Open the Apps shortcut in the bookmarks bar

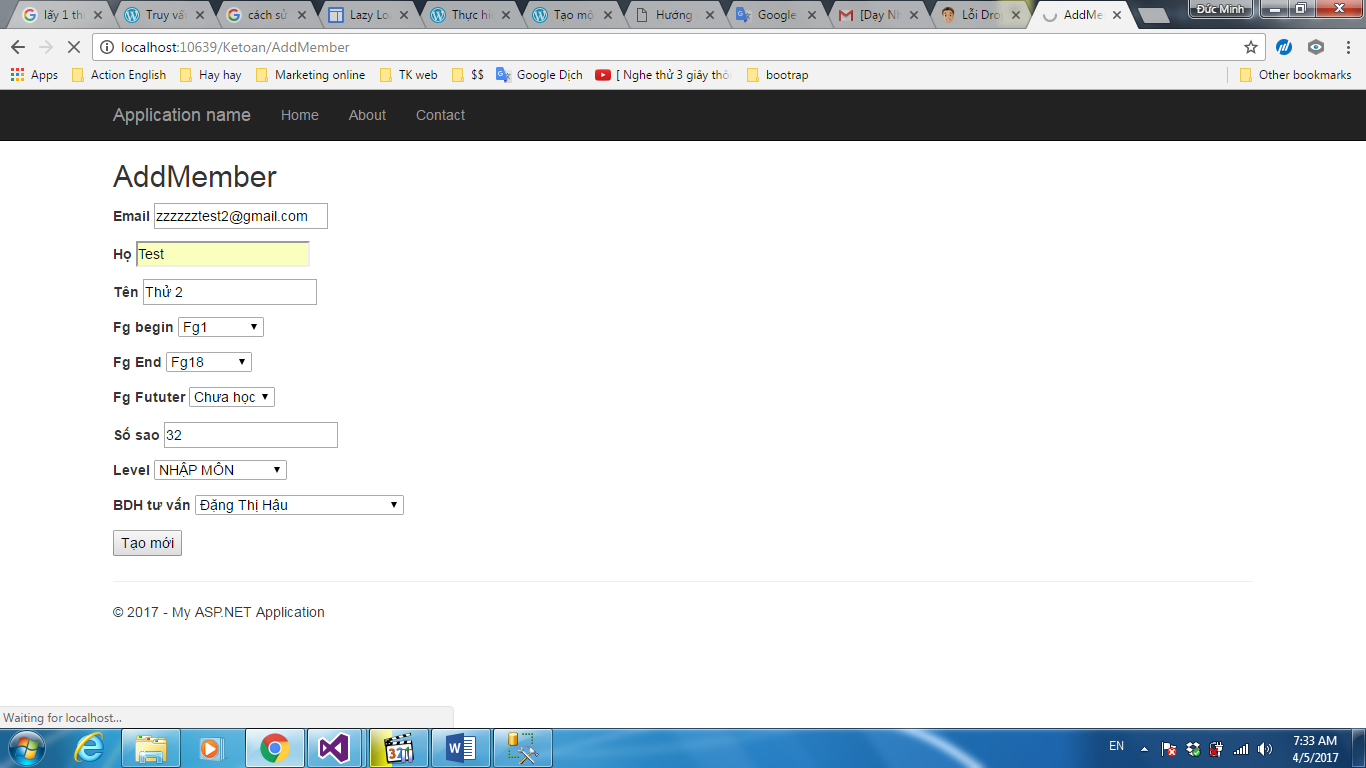pos(34,75)
